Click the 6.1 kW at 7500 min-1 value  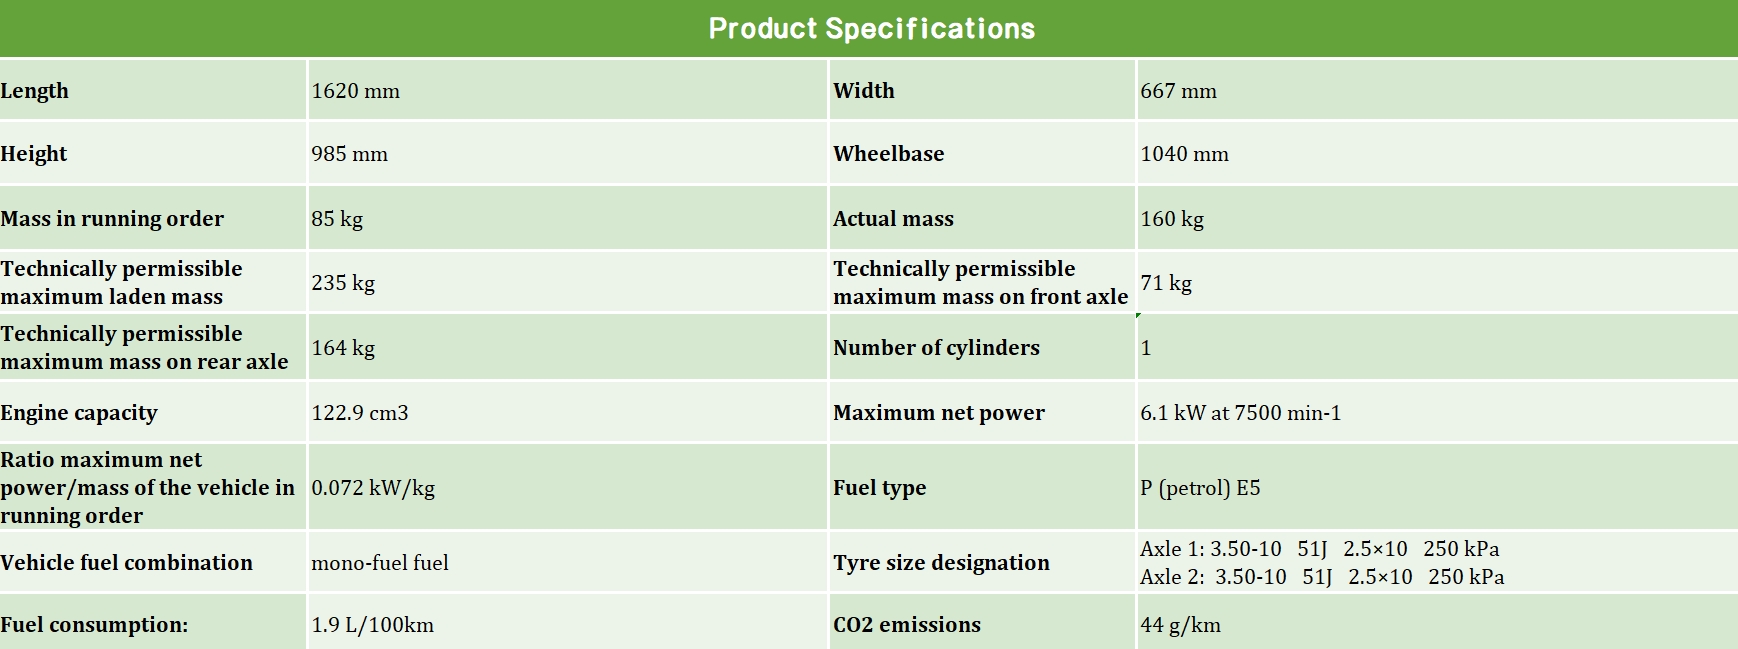click(x=1240, y=413)
